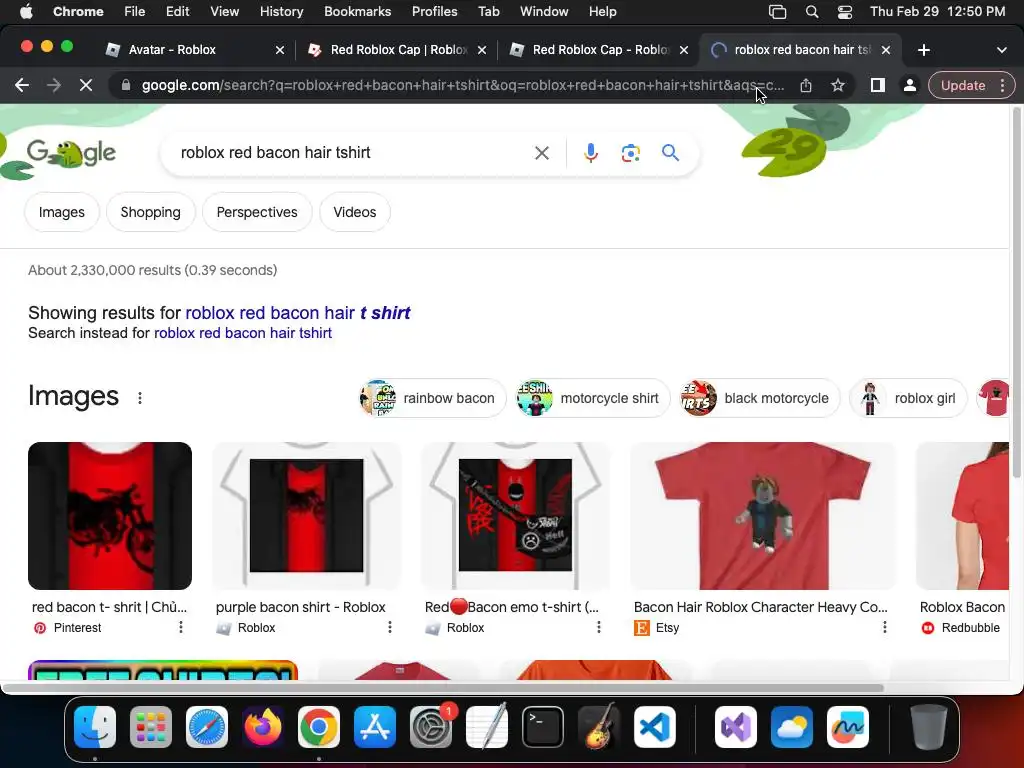Image resolution: width=1024 pixels, height=768 pixels.
Task: Click the address bar URL
Action: (462, 85)
